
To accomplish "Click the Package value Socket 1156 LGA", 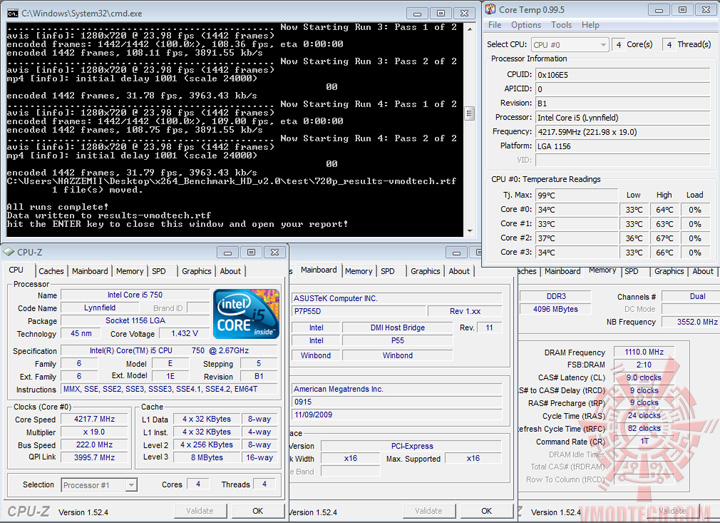I will (x=135, y=321).
